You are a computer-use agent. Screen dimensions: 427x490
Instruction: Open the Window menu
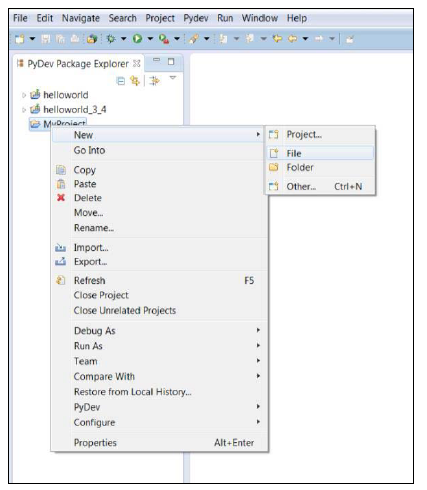[260, 18]
